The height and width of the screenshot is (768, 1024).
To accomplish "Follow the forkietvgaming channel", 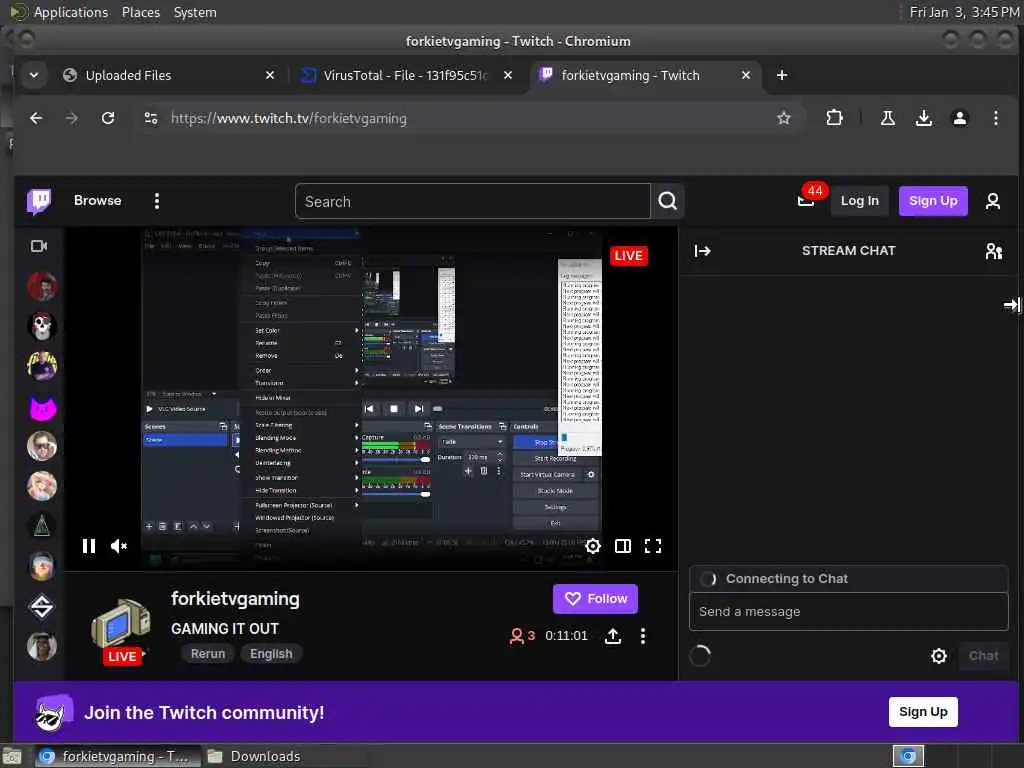I will coord(595,599).
